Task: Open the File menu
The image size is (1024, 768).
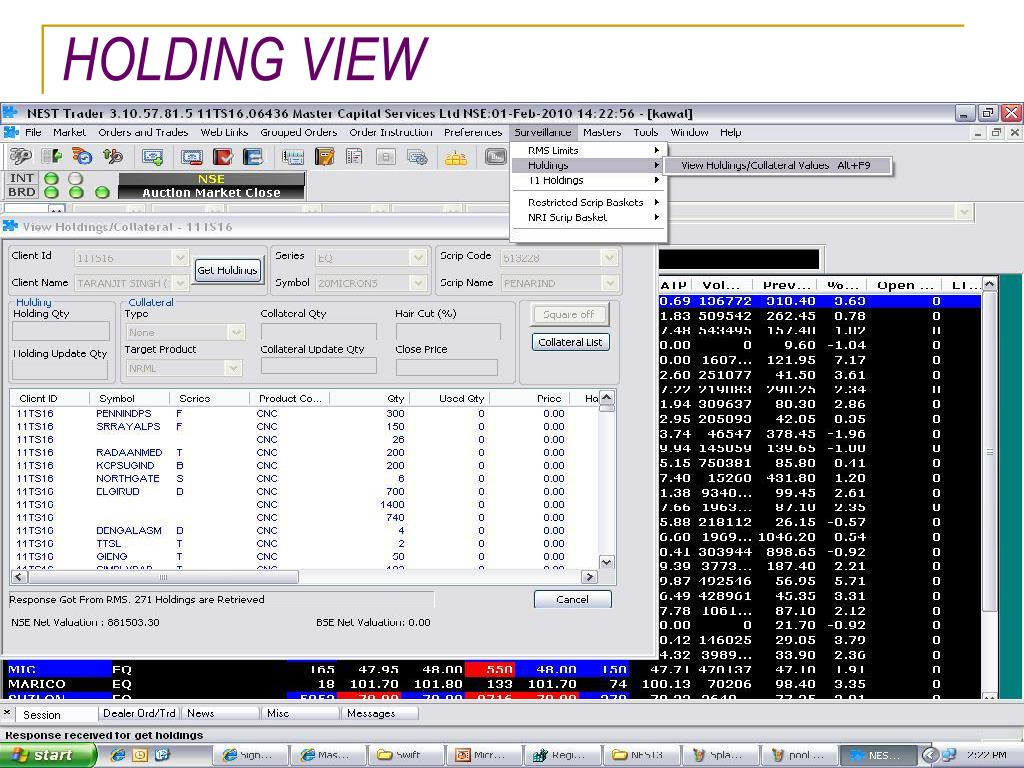Action: [x=33, y=133]
